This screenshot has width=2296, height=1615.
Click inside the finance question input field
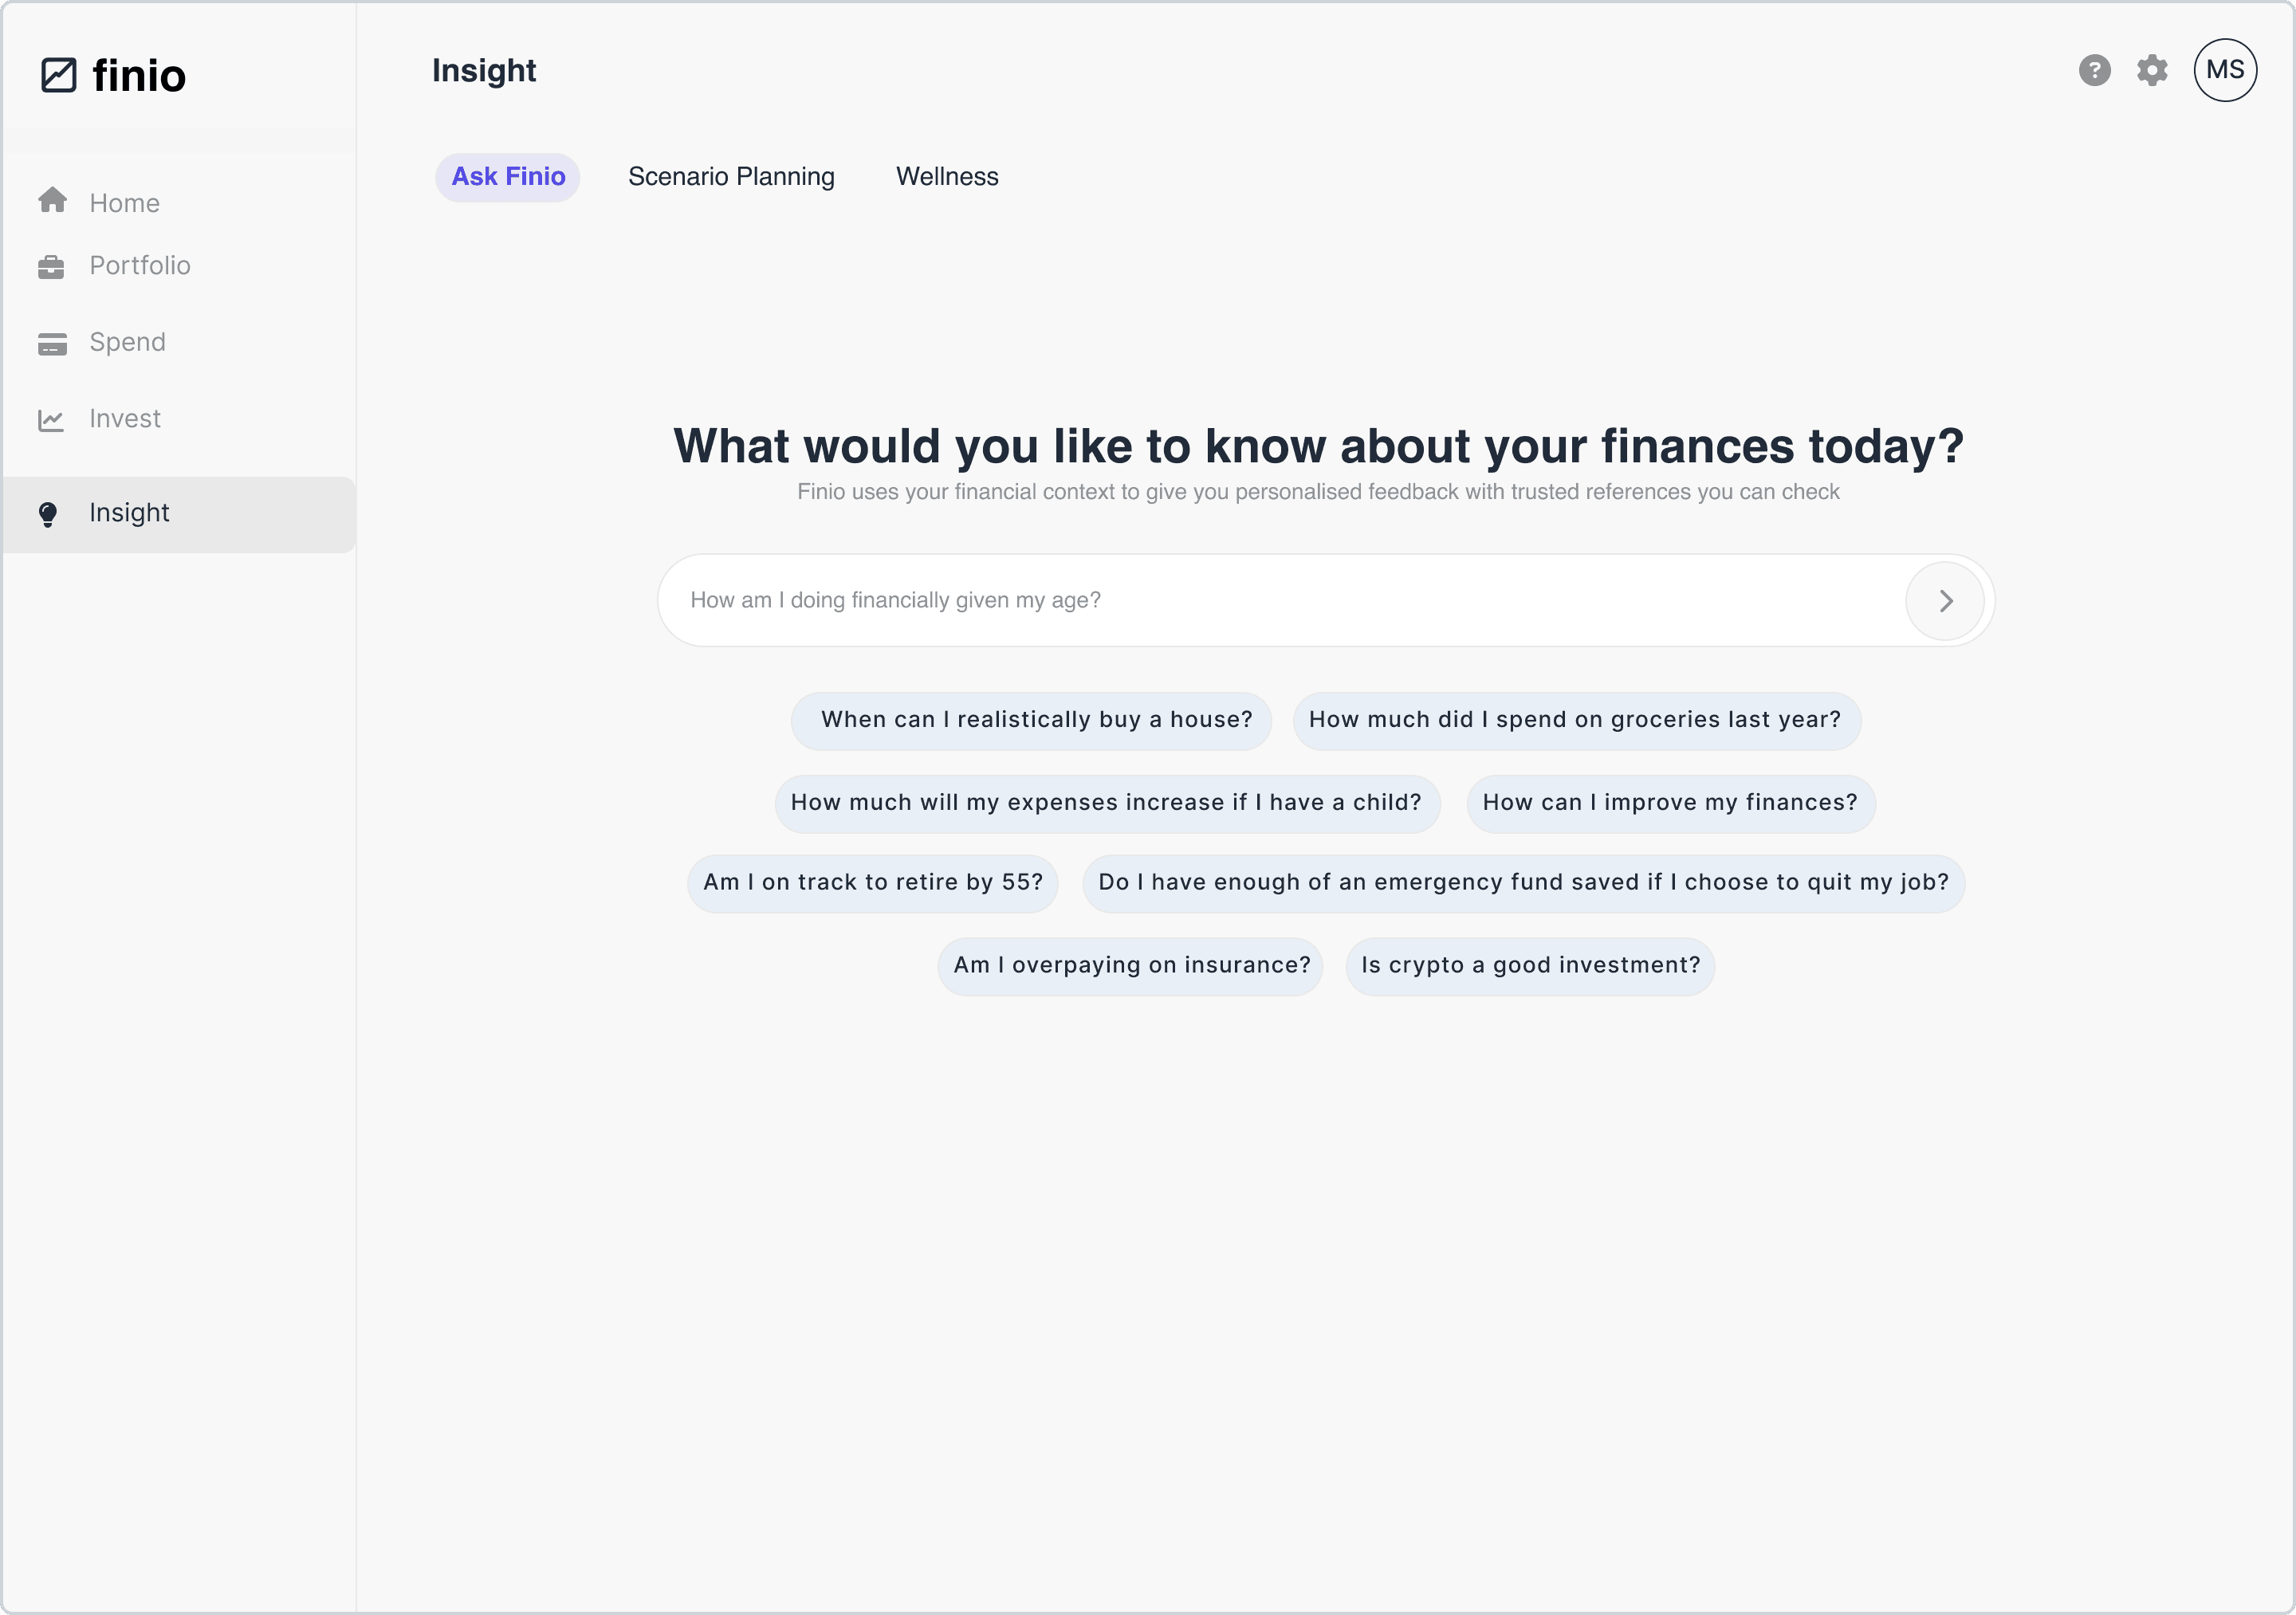pos(1200,600)
